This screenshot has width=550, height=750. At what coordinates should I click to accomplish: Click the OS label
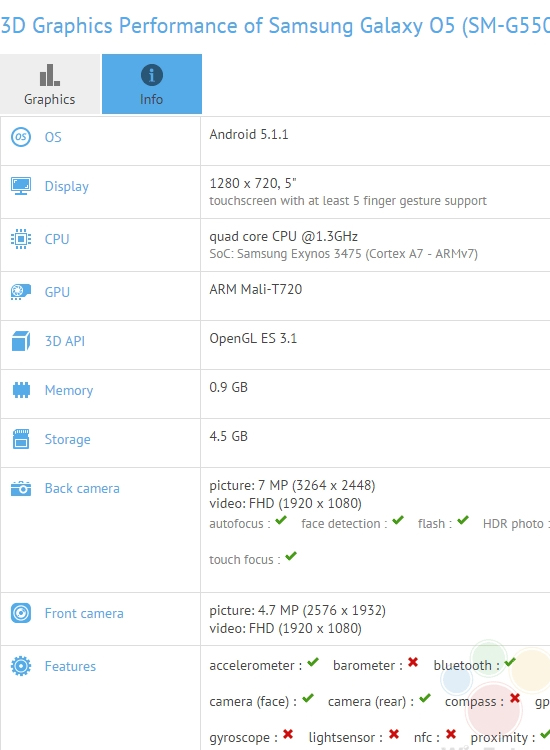pyautogui.click(x=53, y=137)
